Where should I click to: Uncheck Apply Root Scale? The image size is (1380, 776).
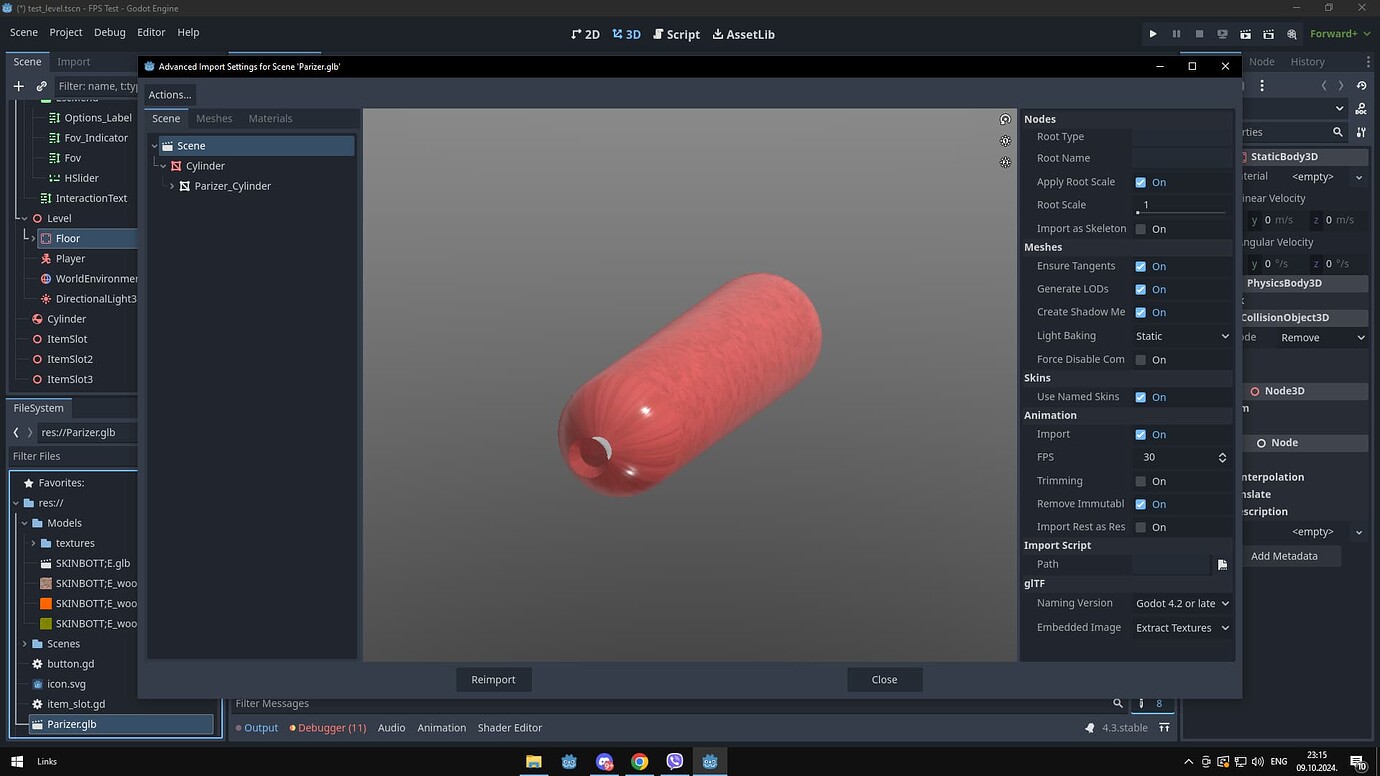pyautogui.click(x=1140, y=182)
